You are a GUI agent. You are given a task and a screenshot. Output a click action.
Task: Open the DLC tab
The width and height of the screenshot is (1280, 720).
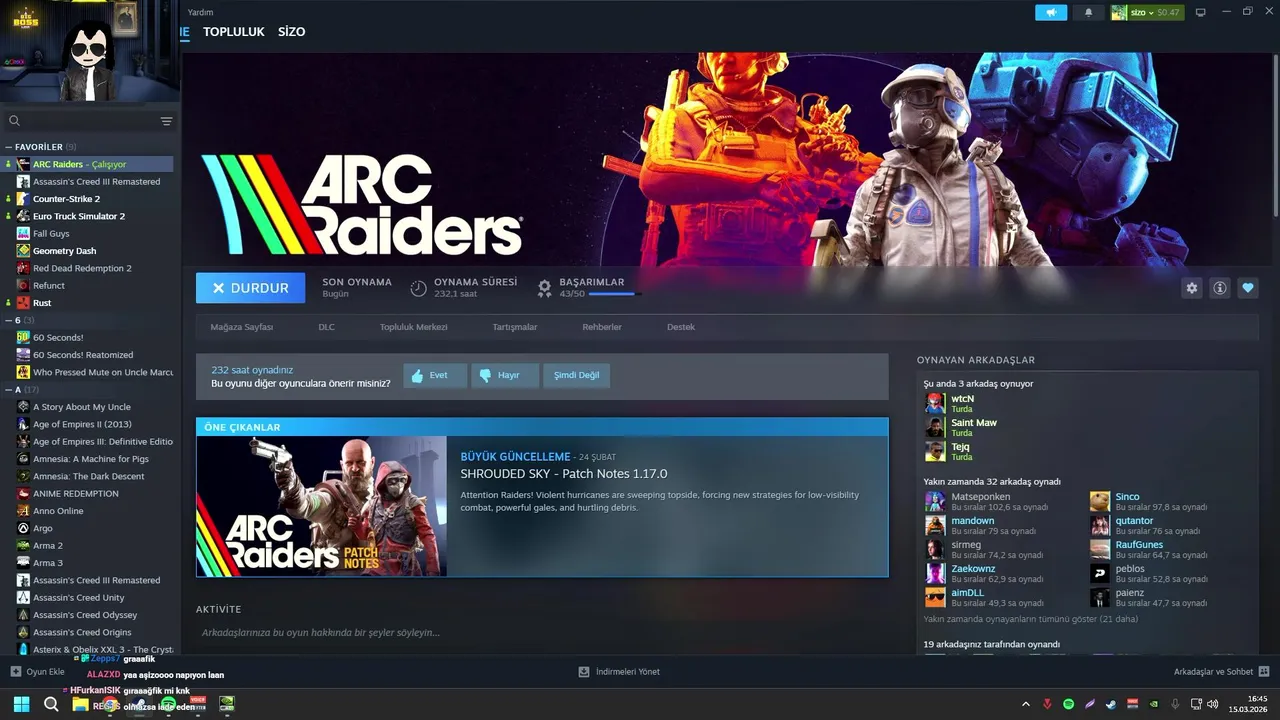pos(326,327)
